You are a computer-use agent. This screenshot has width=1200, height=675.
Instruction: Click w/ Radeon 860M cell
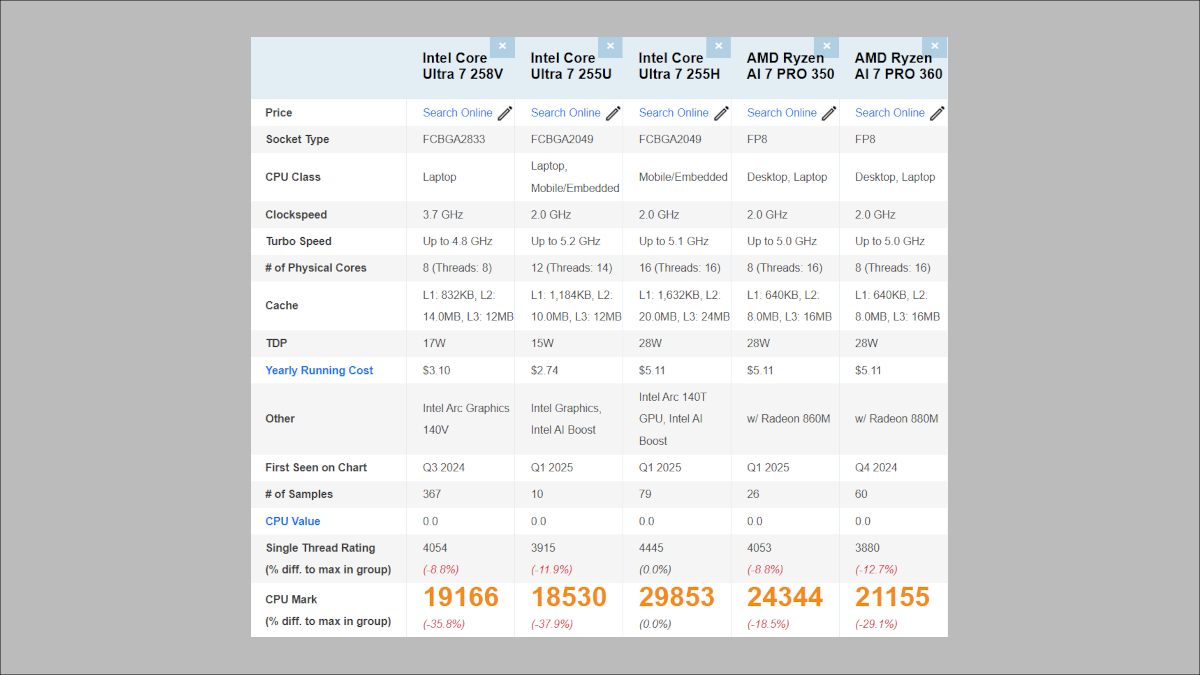(789, 419)
